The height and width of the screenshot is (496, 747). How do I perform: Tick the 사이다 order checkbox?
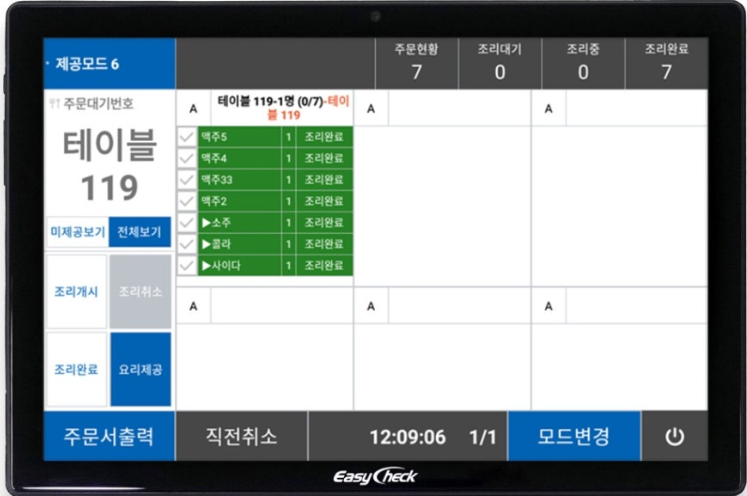pos(187,266)
